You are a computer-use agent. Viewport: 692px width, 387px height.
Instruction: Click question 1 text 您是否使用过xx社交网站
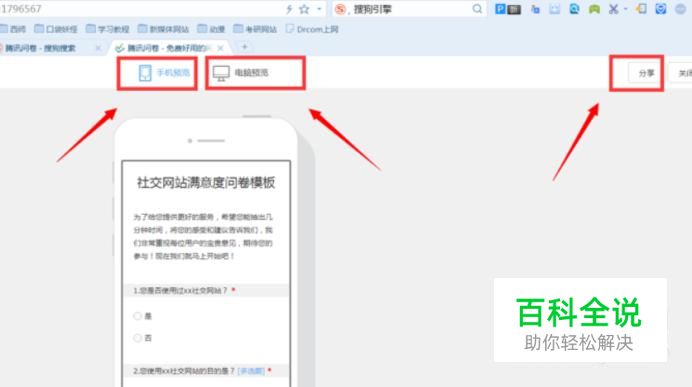click(181, 290)
